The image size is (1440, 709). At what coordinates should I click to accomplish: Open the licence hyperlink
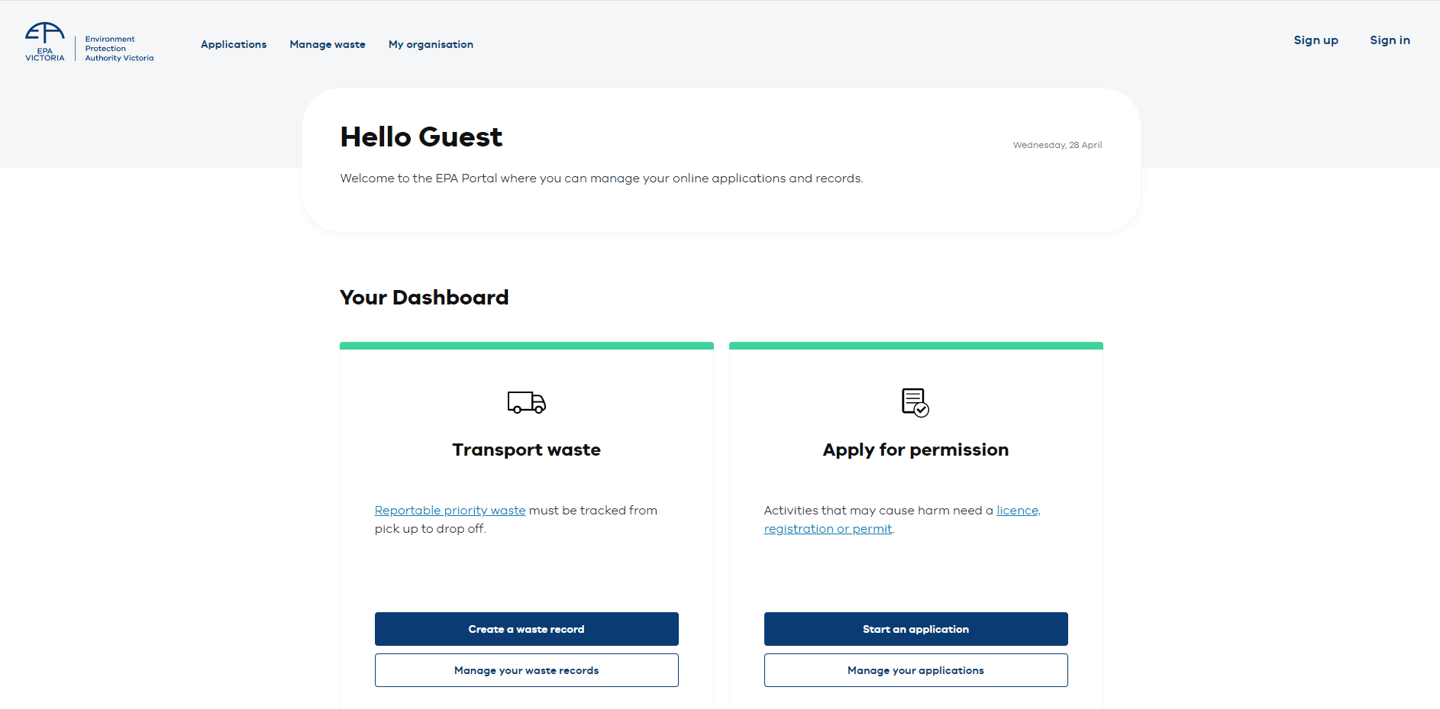click(x=1017, y=510)
